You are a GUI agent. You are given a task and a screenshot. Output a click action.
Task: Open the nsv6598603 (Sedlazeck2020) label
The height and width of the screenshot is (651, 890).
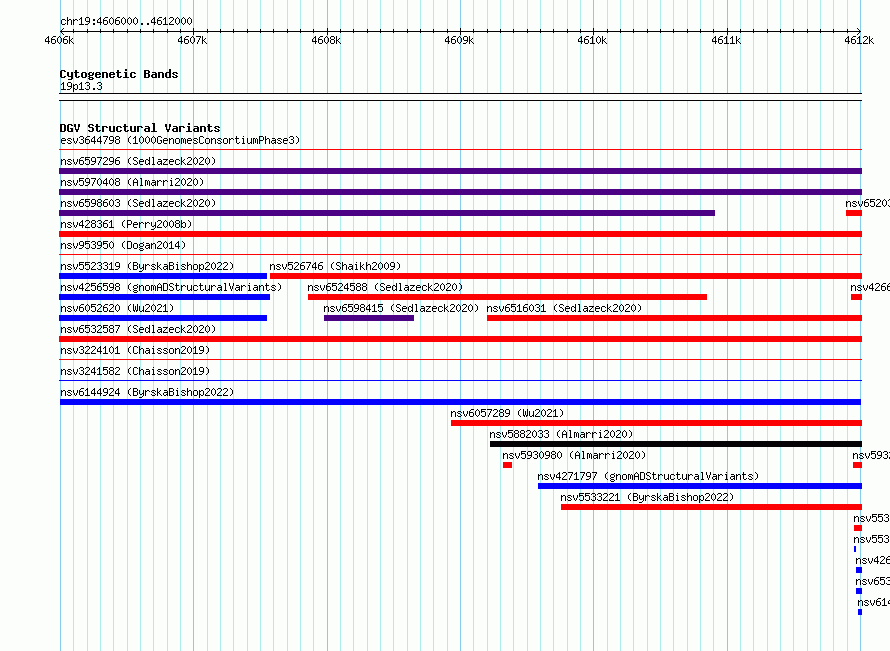point(138,203)
